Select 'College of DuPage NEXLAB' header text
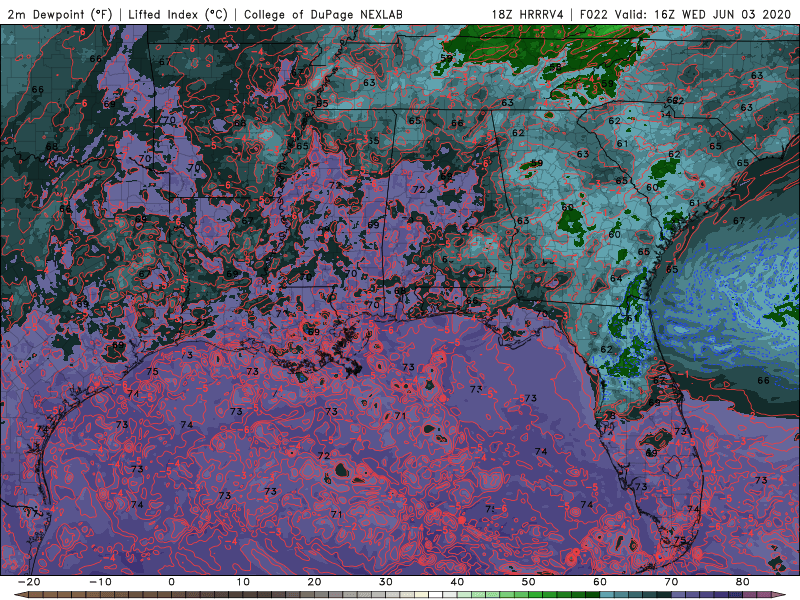800x600 pixels. click(x=323, y=14)
